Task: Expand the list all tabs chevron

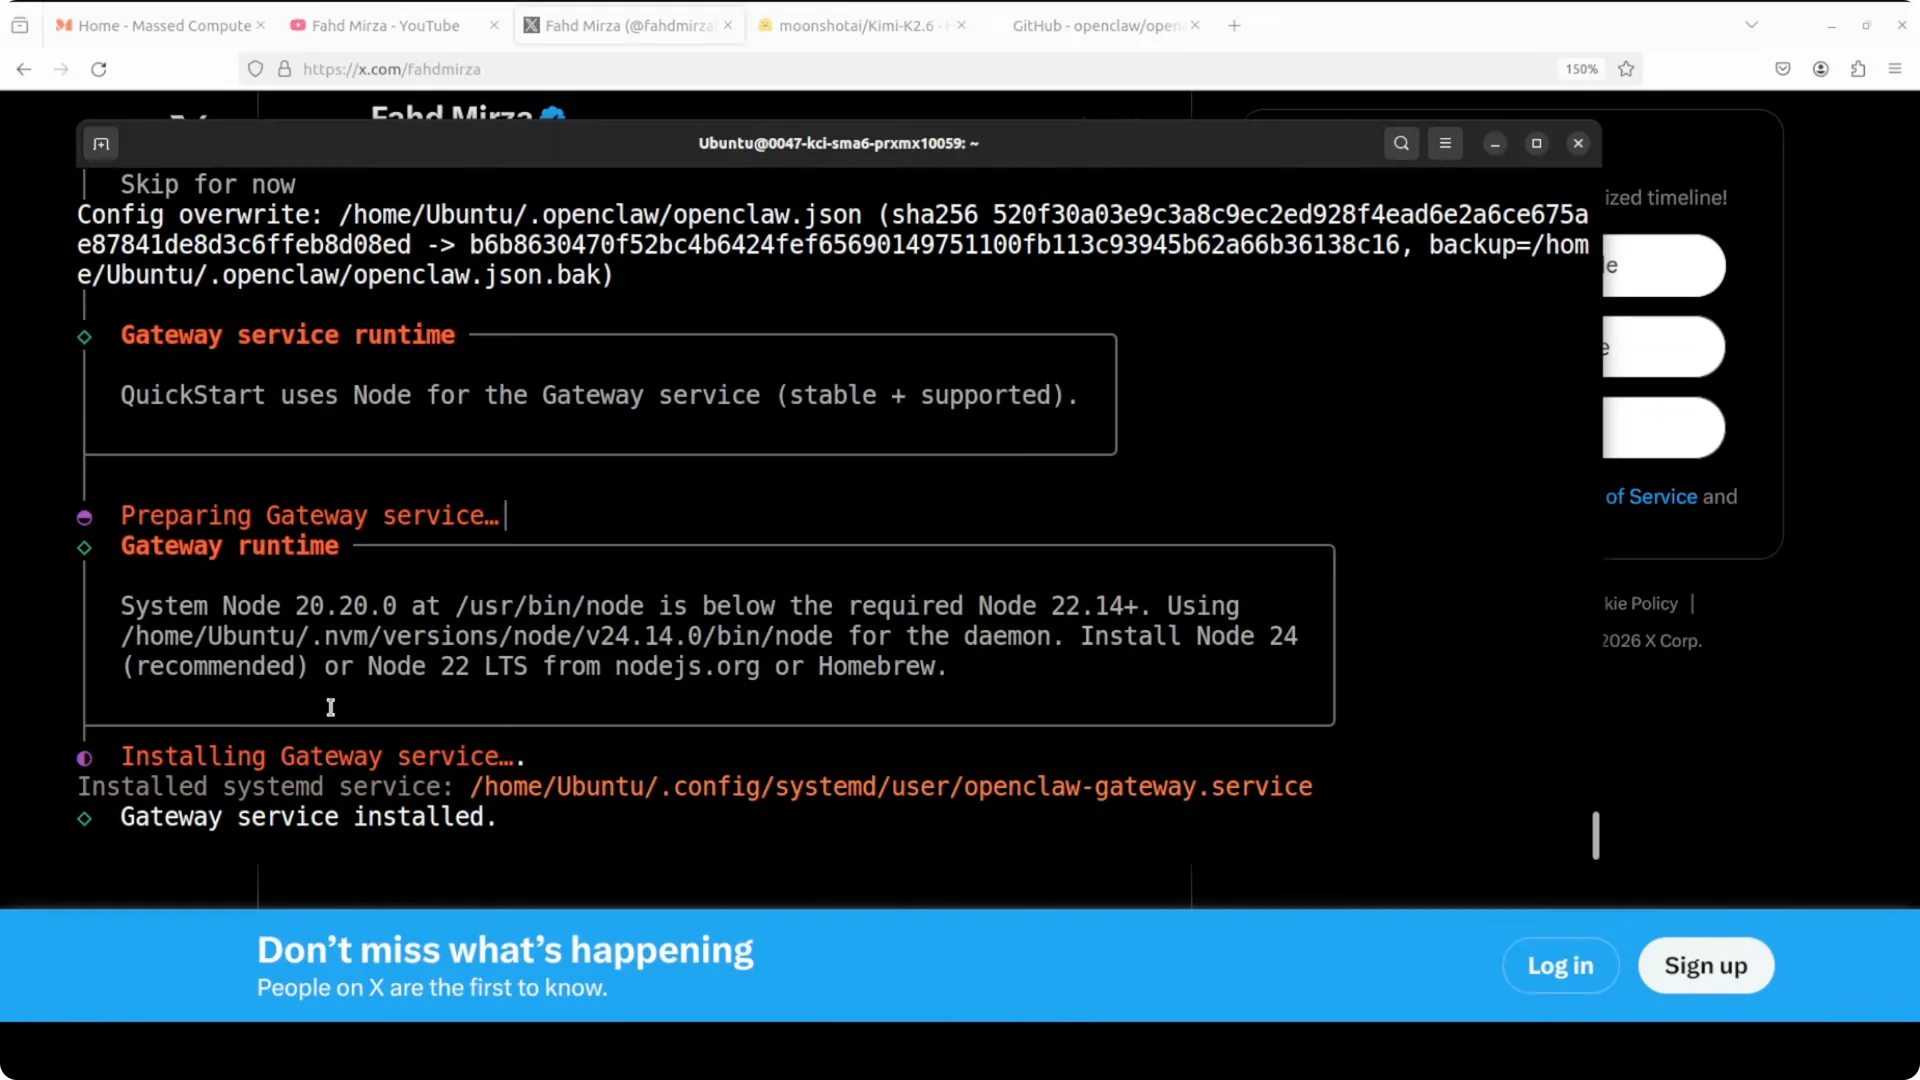Action: (x=1751, y=25)
